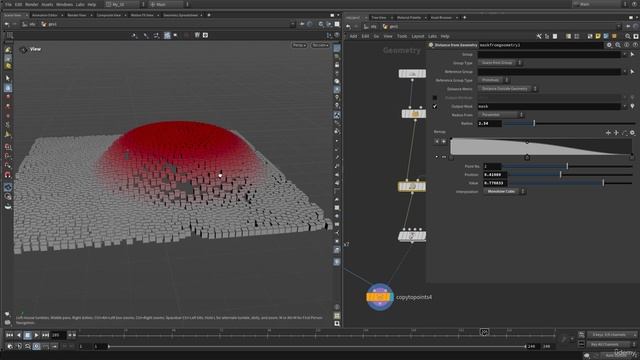Switch to the Geometry Spreadsheet tab
The width and height of the screenshot is (640, 360).
point(180,15)
